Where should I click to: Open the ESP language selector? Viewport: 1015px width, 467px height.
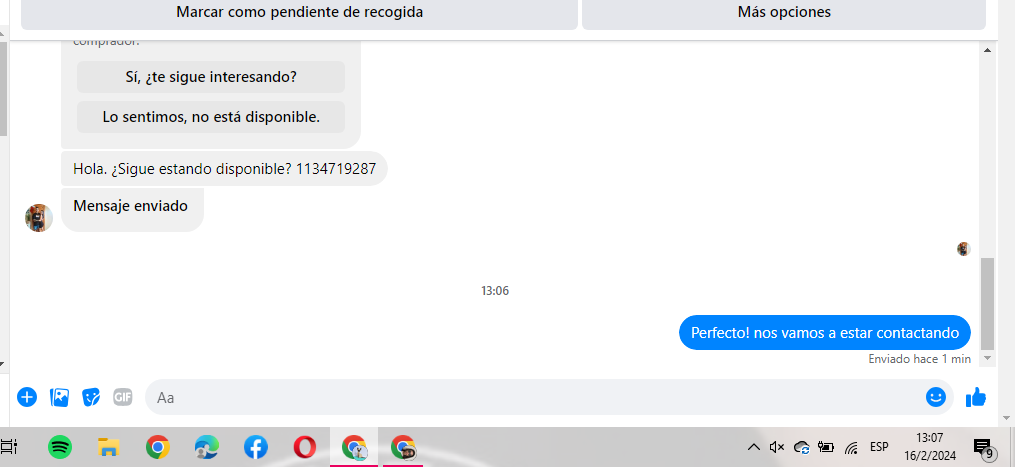click(879, 447)
